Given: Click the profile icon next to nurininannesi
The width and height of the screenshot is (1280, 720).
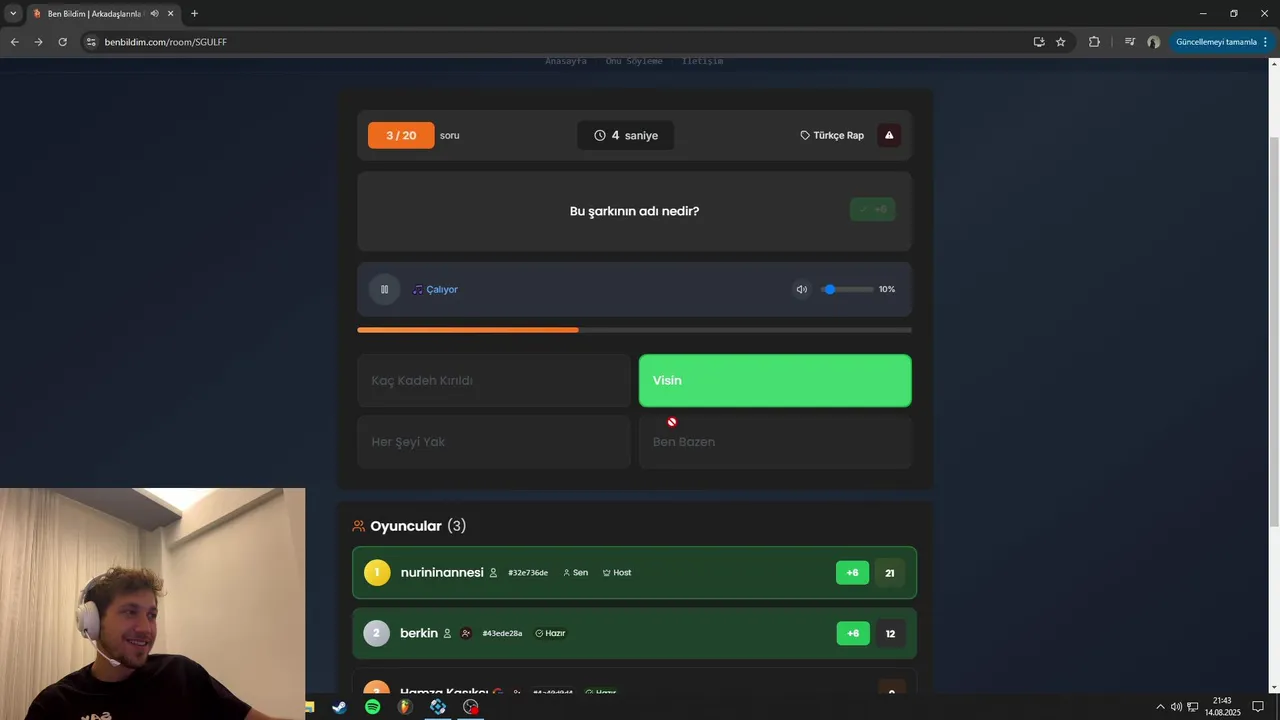Looking at the screenshot, I should (493, 573).
